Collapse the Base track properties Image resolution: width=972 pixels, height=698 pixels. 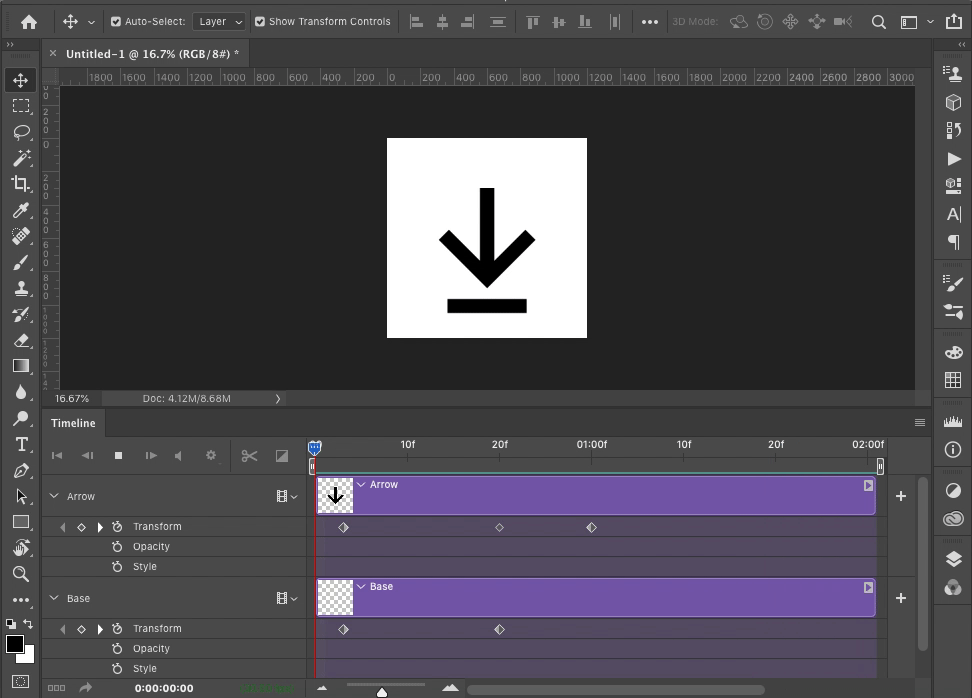[54, 597]
